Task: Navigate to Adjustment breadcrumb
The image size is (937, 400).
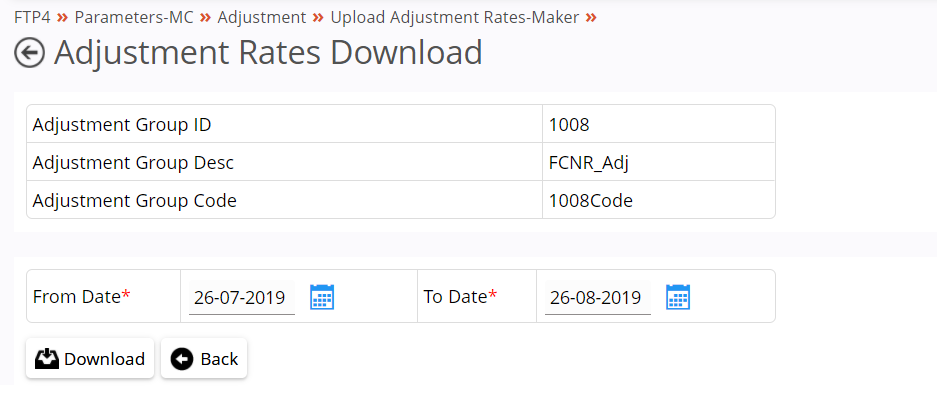Action: [262, 18]
